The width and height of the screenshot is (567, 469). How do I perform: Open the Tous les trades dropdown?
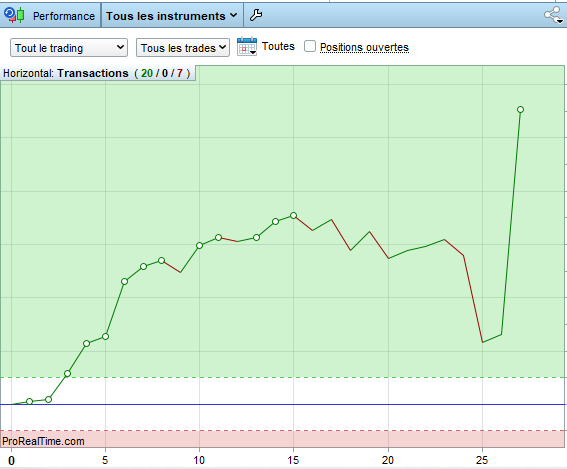point(183,48)
